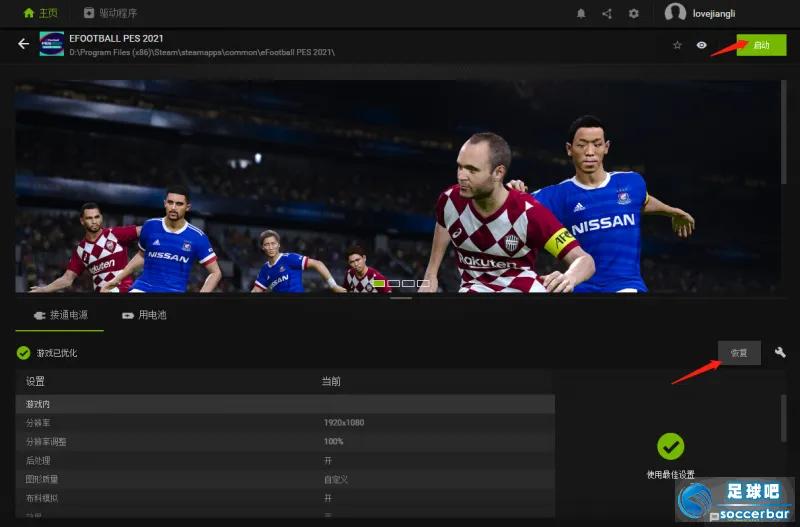Select the 分辨率 setting row
Viewport: 800px width, 527px height.
tap(285, 423)
